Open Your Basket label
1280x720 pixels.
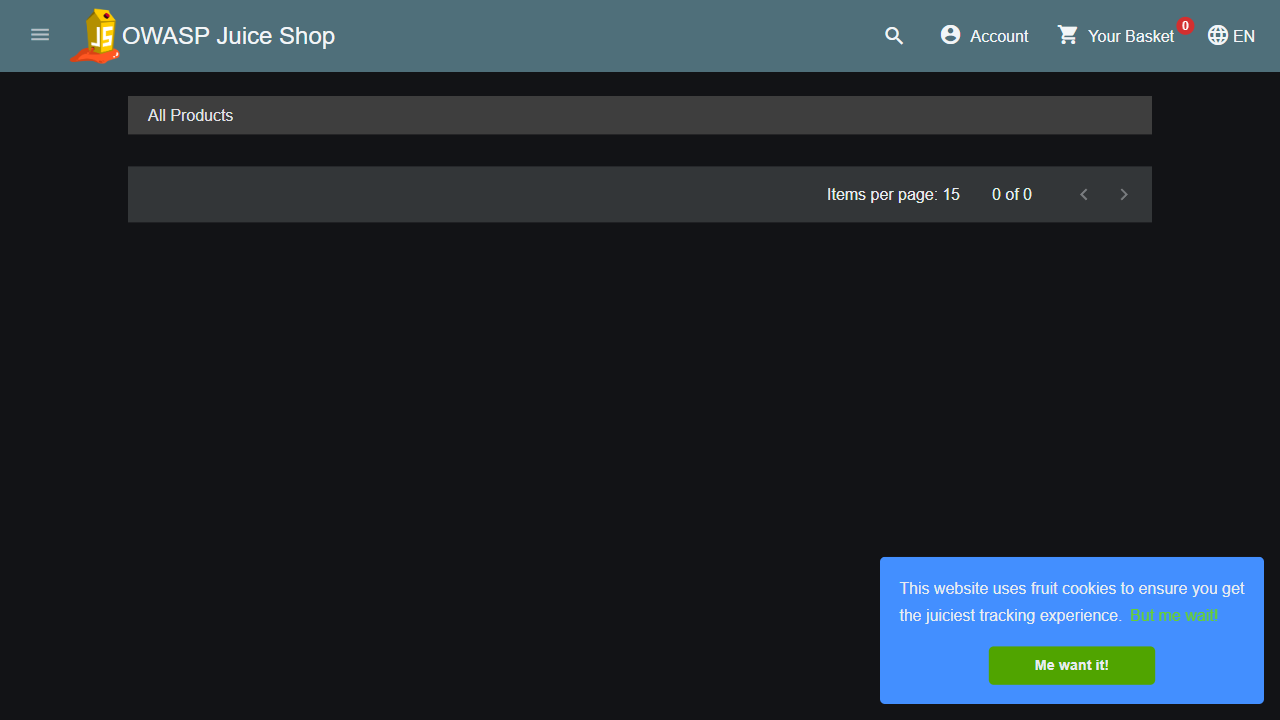point(1131,36)
